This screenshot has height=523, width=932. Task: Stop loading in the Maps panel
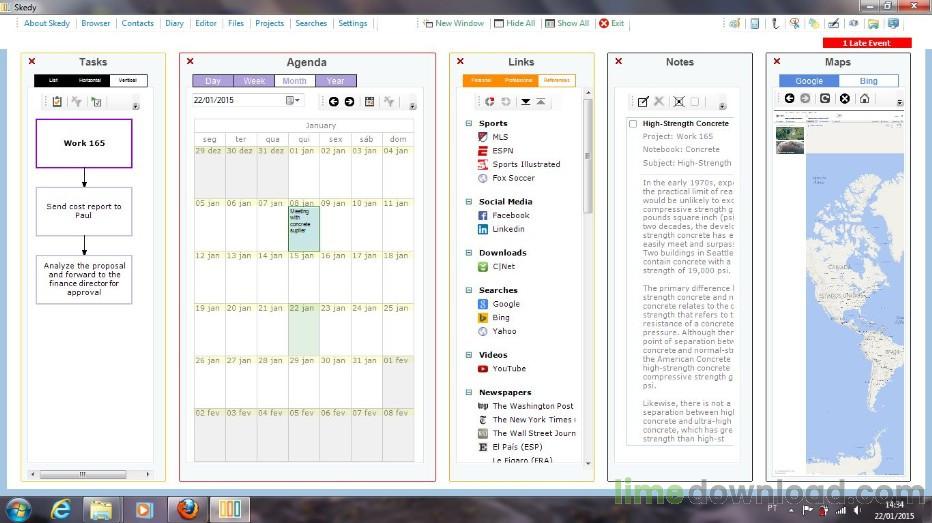pos(845,99)
